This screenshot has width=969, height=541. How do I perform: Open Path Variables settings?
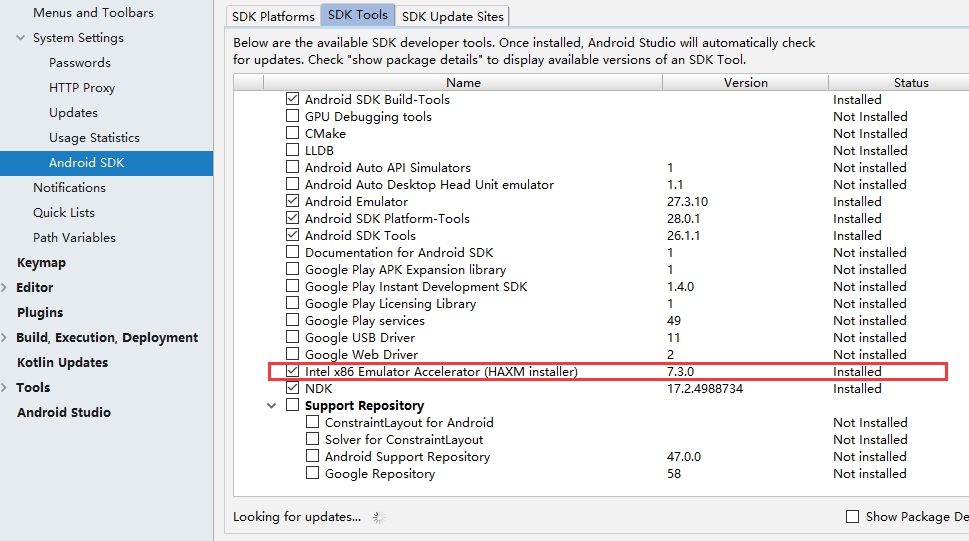(x=74, y=237)
